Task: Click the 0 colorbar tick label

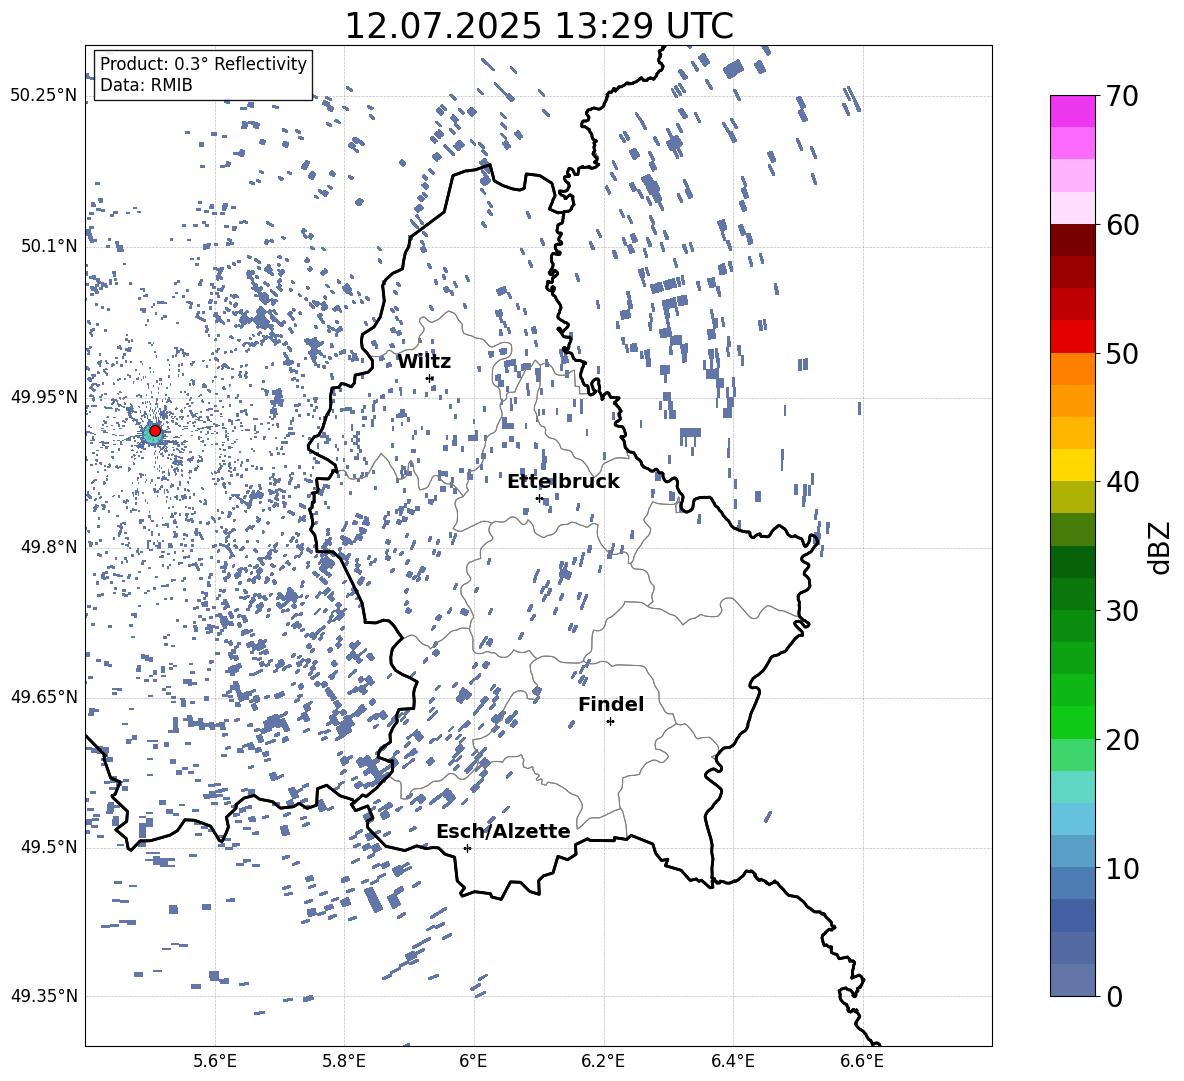Action: pos(1114,997)
